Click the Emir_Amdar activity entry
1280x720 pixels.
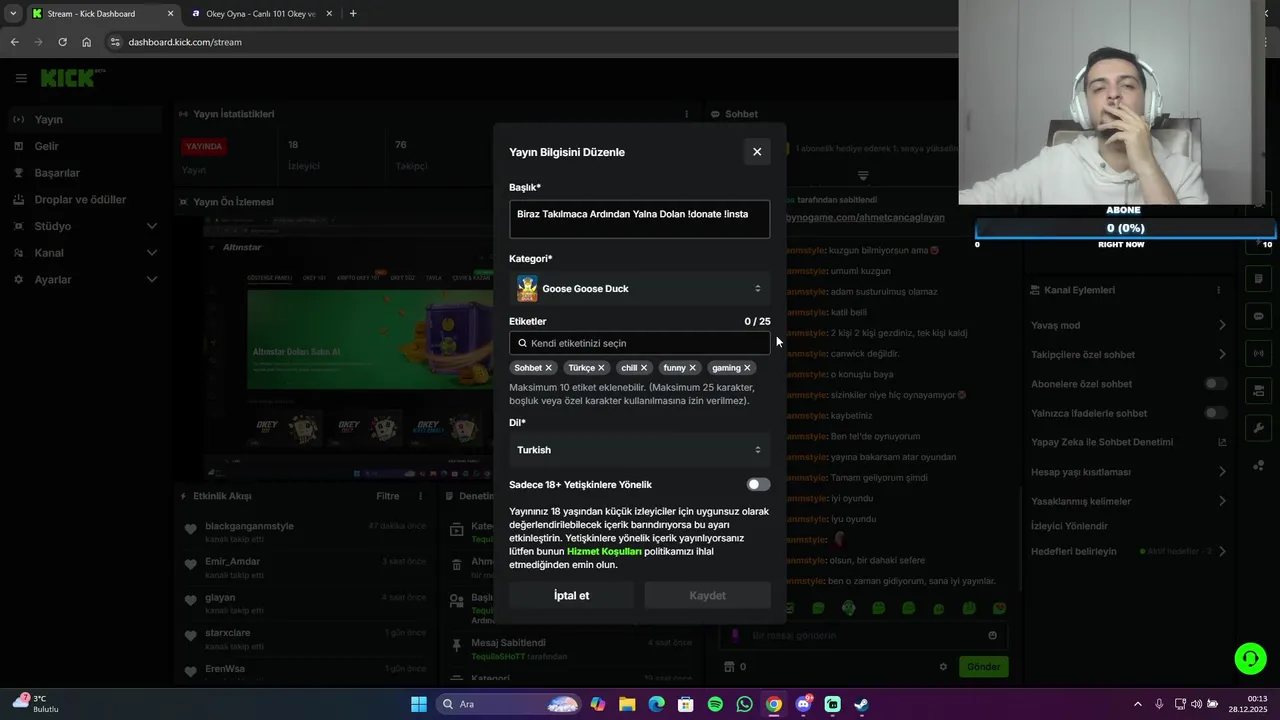[x=306, y=567]
